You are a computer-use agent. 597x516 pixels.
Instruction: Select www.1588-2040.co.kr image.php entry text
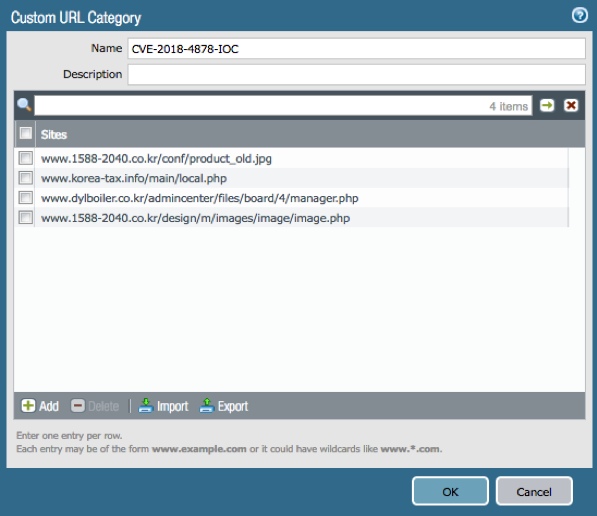tap(195, 218)
